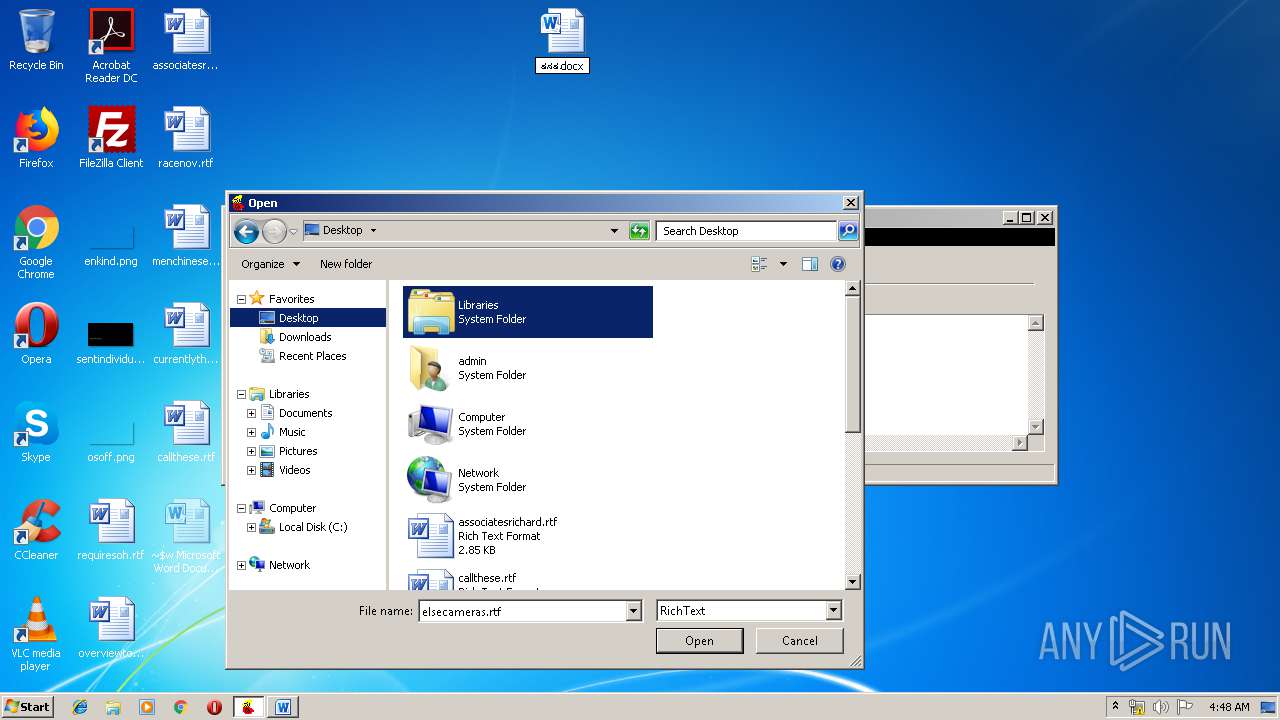Select Acrobat Reader DC desktop icon
The width and height of the screenshot is (1280, 720).
(111, 46)
